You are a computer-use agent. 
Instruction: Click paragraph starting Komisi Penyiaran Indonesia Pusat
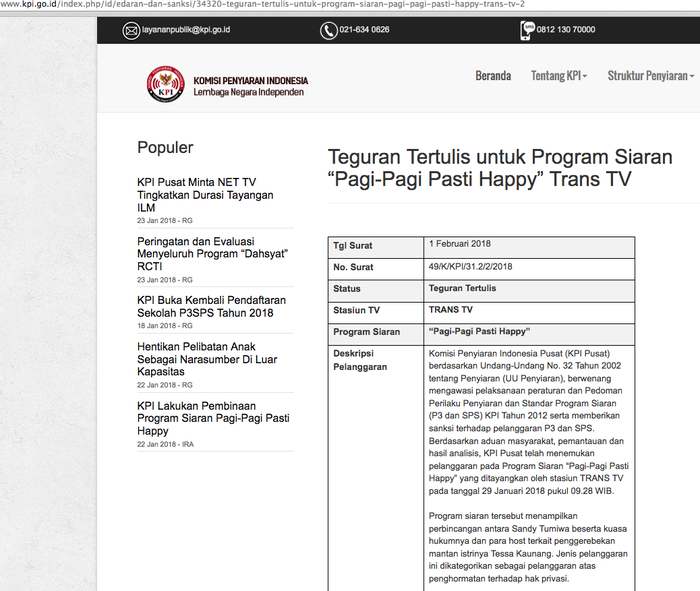529,422
